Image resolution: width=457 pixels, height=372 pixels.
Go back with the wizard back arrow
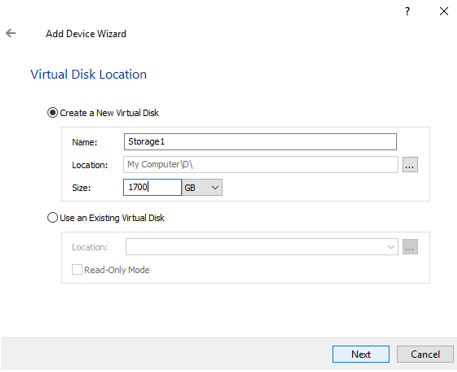tap(11, 33)
